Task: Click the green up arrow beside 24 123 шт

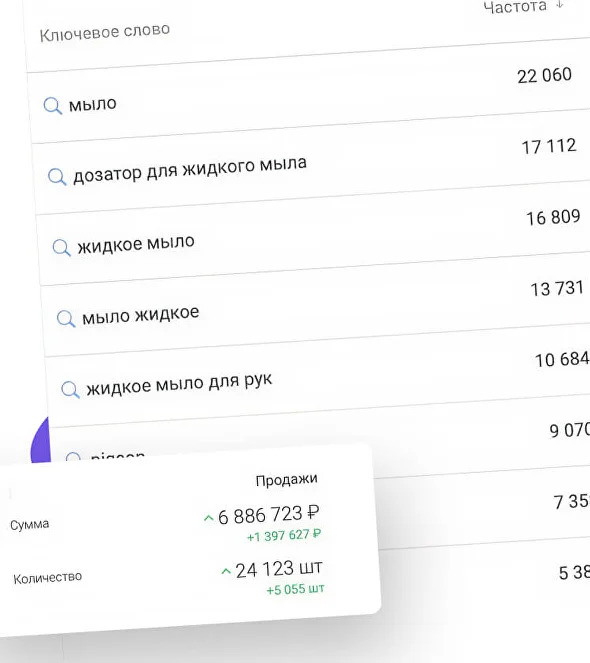Action: click(x=226, y=572)
